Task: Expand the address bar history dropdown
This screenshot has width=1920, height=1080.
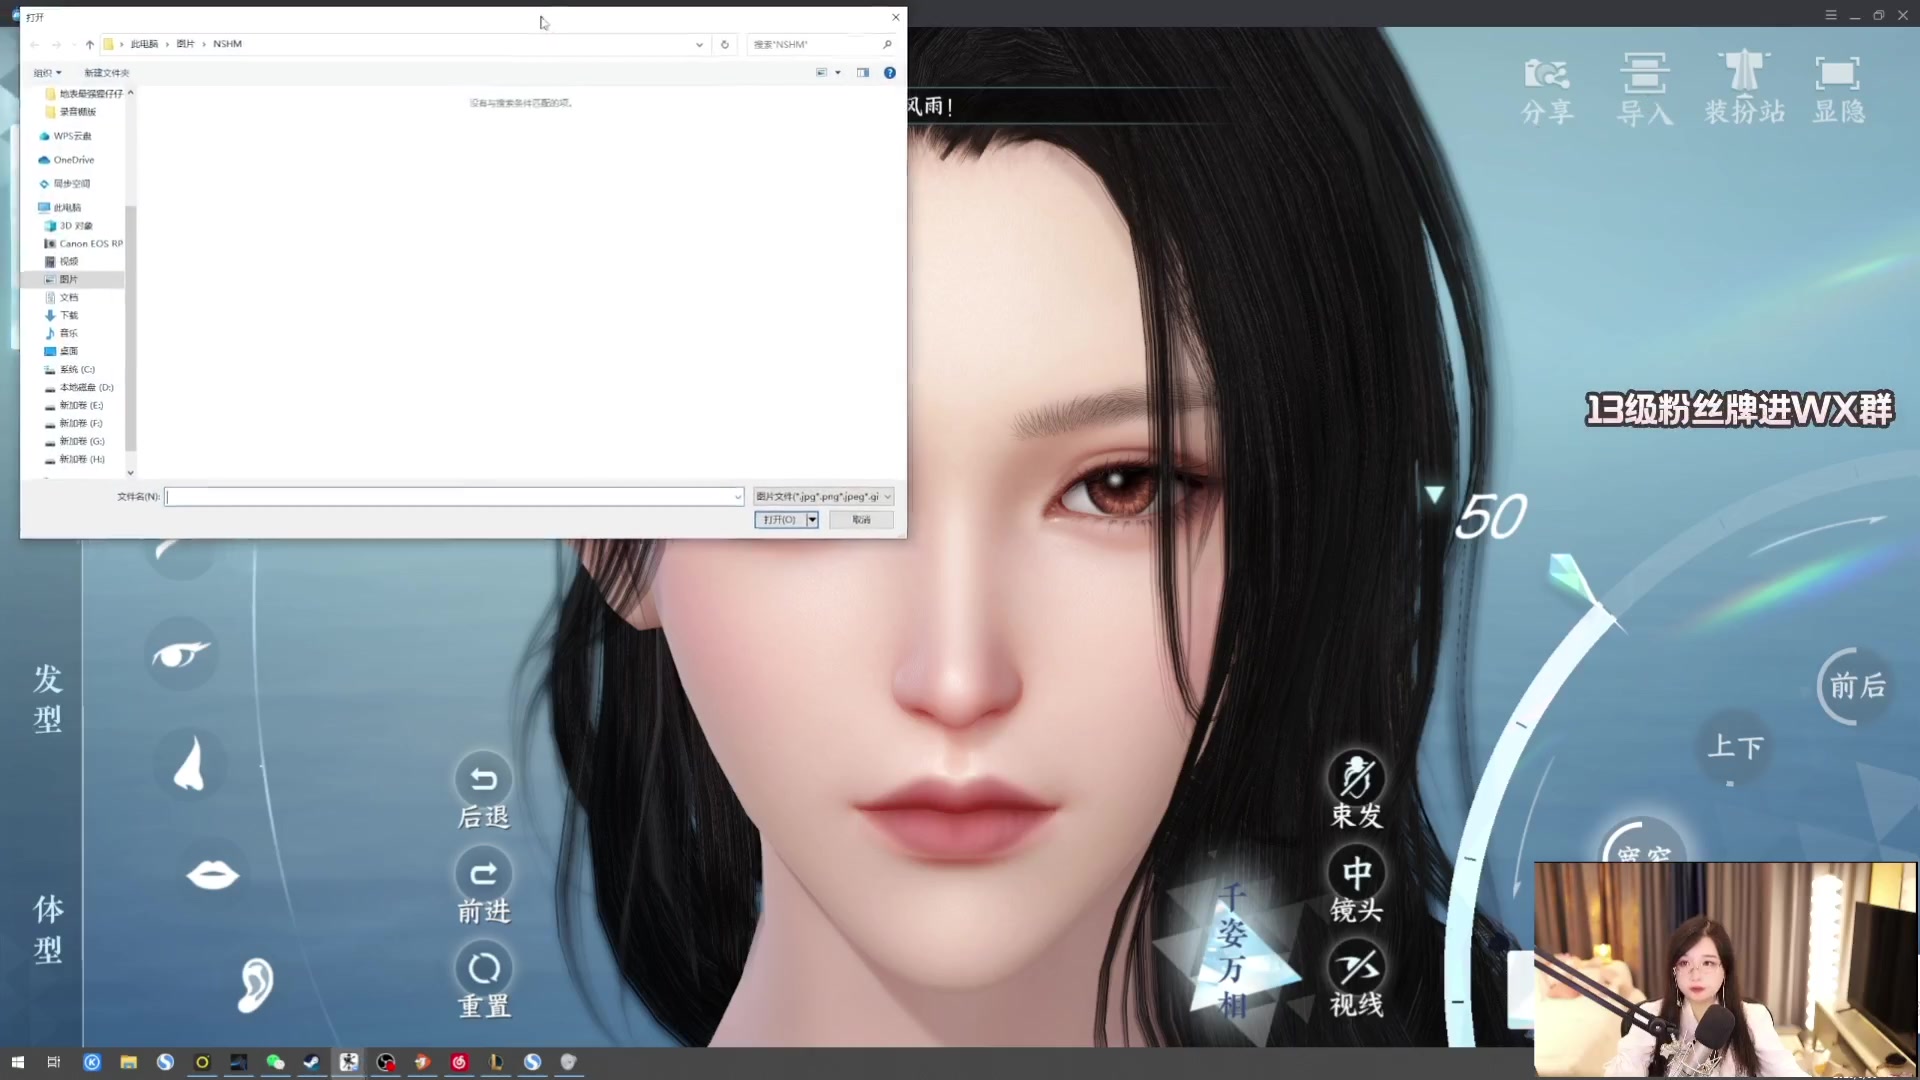Action: coord(699,44)
